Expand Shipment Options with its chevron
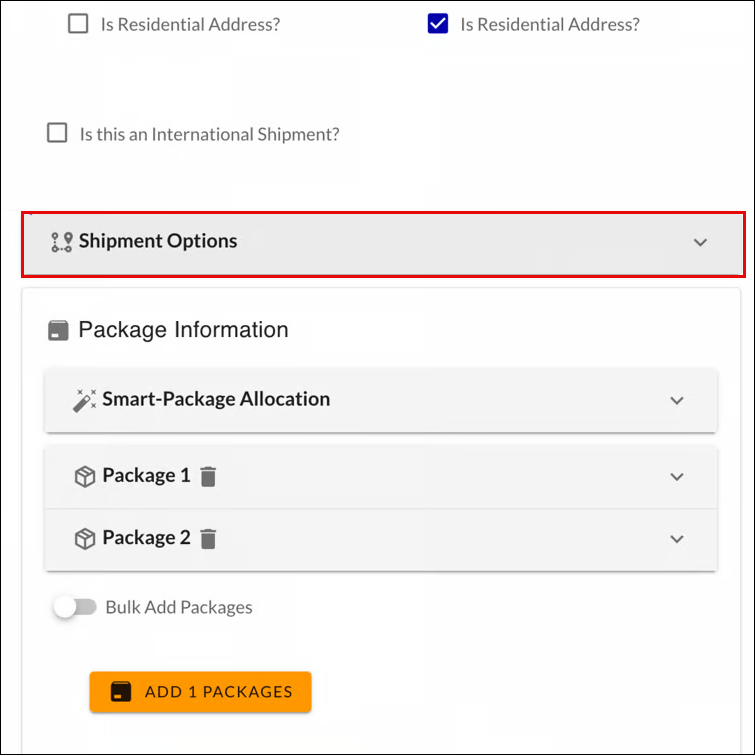Image resolution: width=755 pixels, height=755 pixels. [700, 242]
